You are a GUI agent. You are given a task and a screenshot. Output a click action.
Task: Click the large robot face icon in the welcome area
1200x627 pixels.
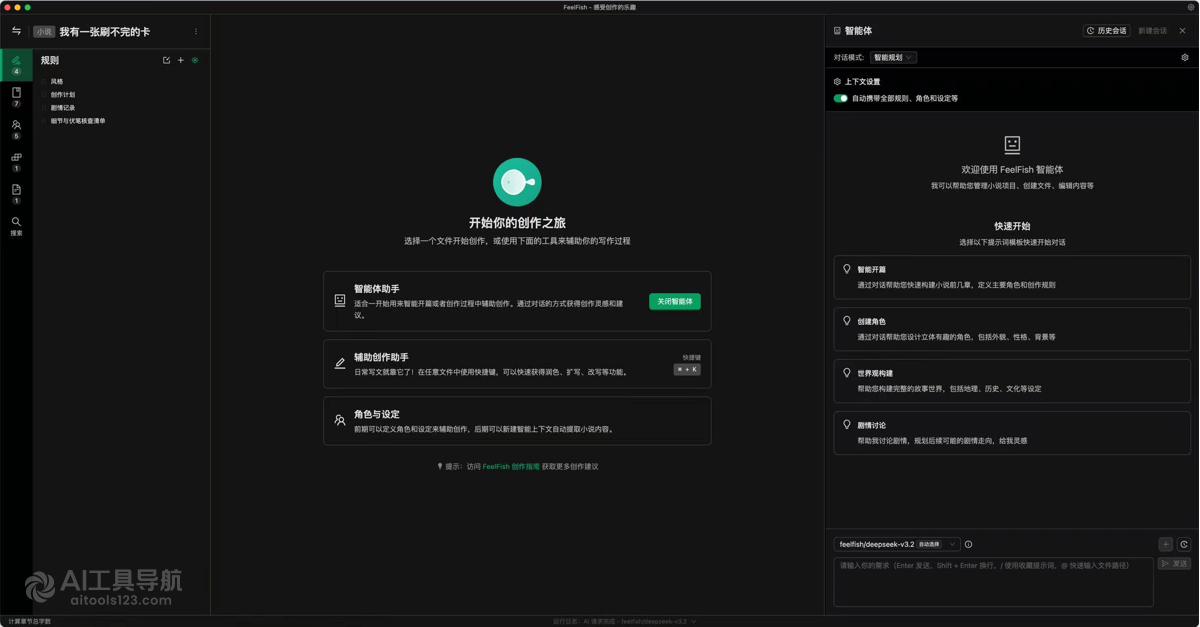click(x=1012, y=145)
